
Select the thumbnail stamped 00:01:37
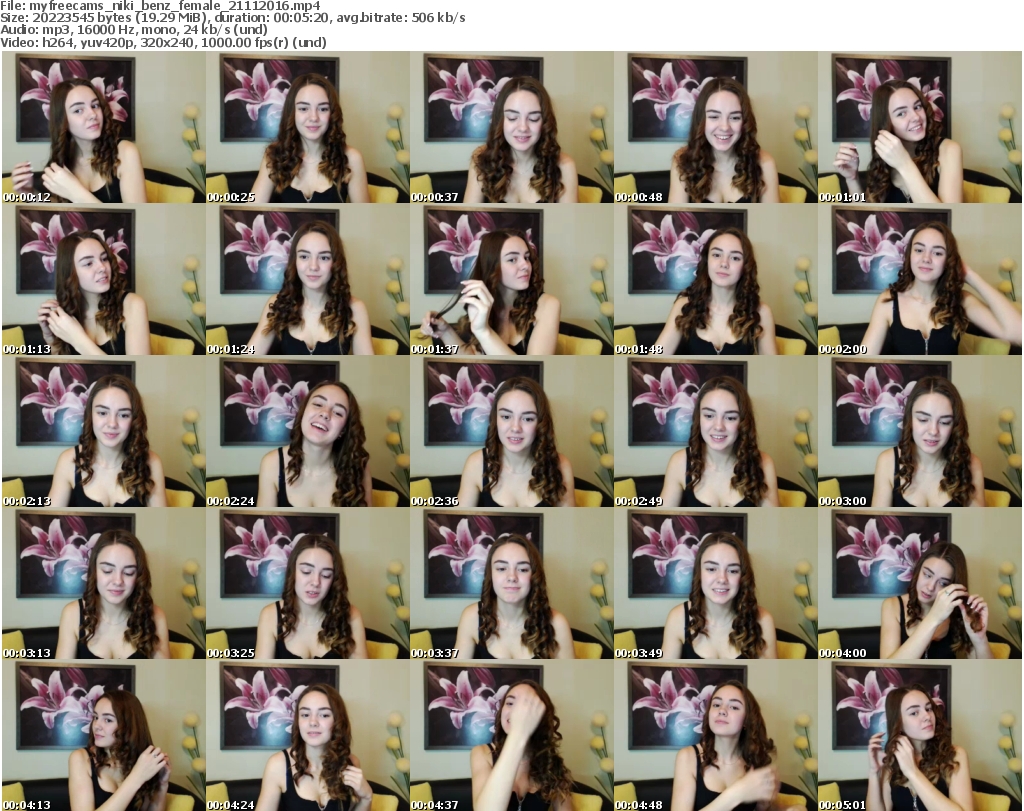512,279
